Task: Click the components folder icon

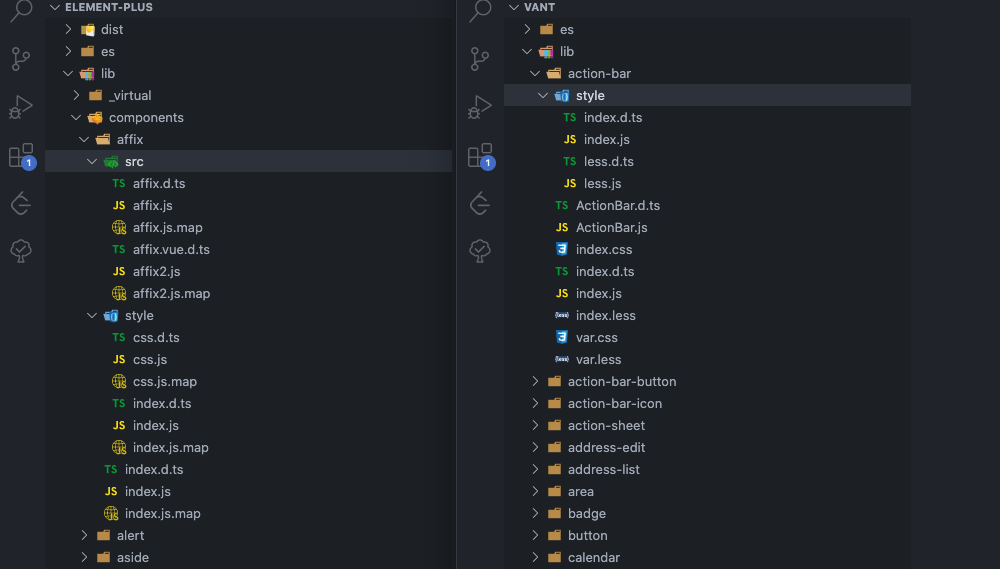Action: (x=95, y=117)
